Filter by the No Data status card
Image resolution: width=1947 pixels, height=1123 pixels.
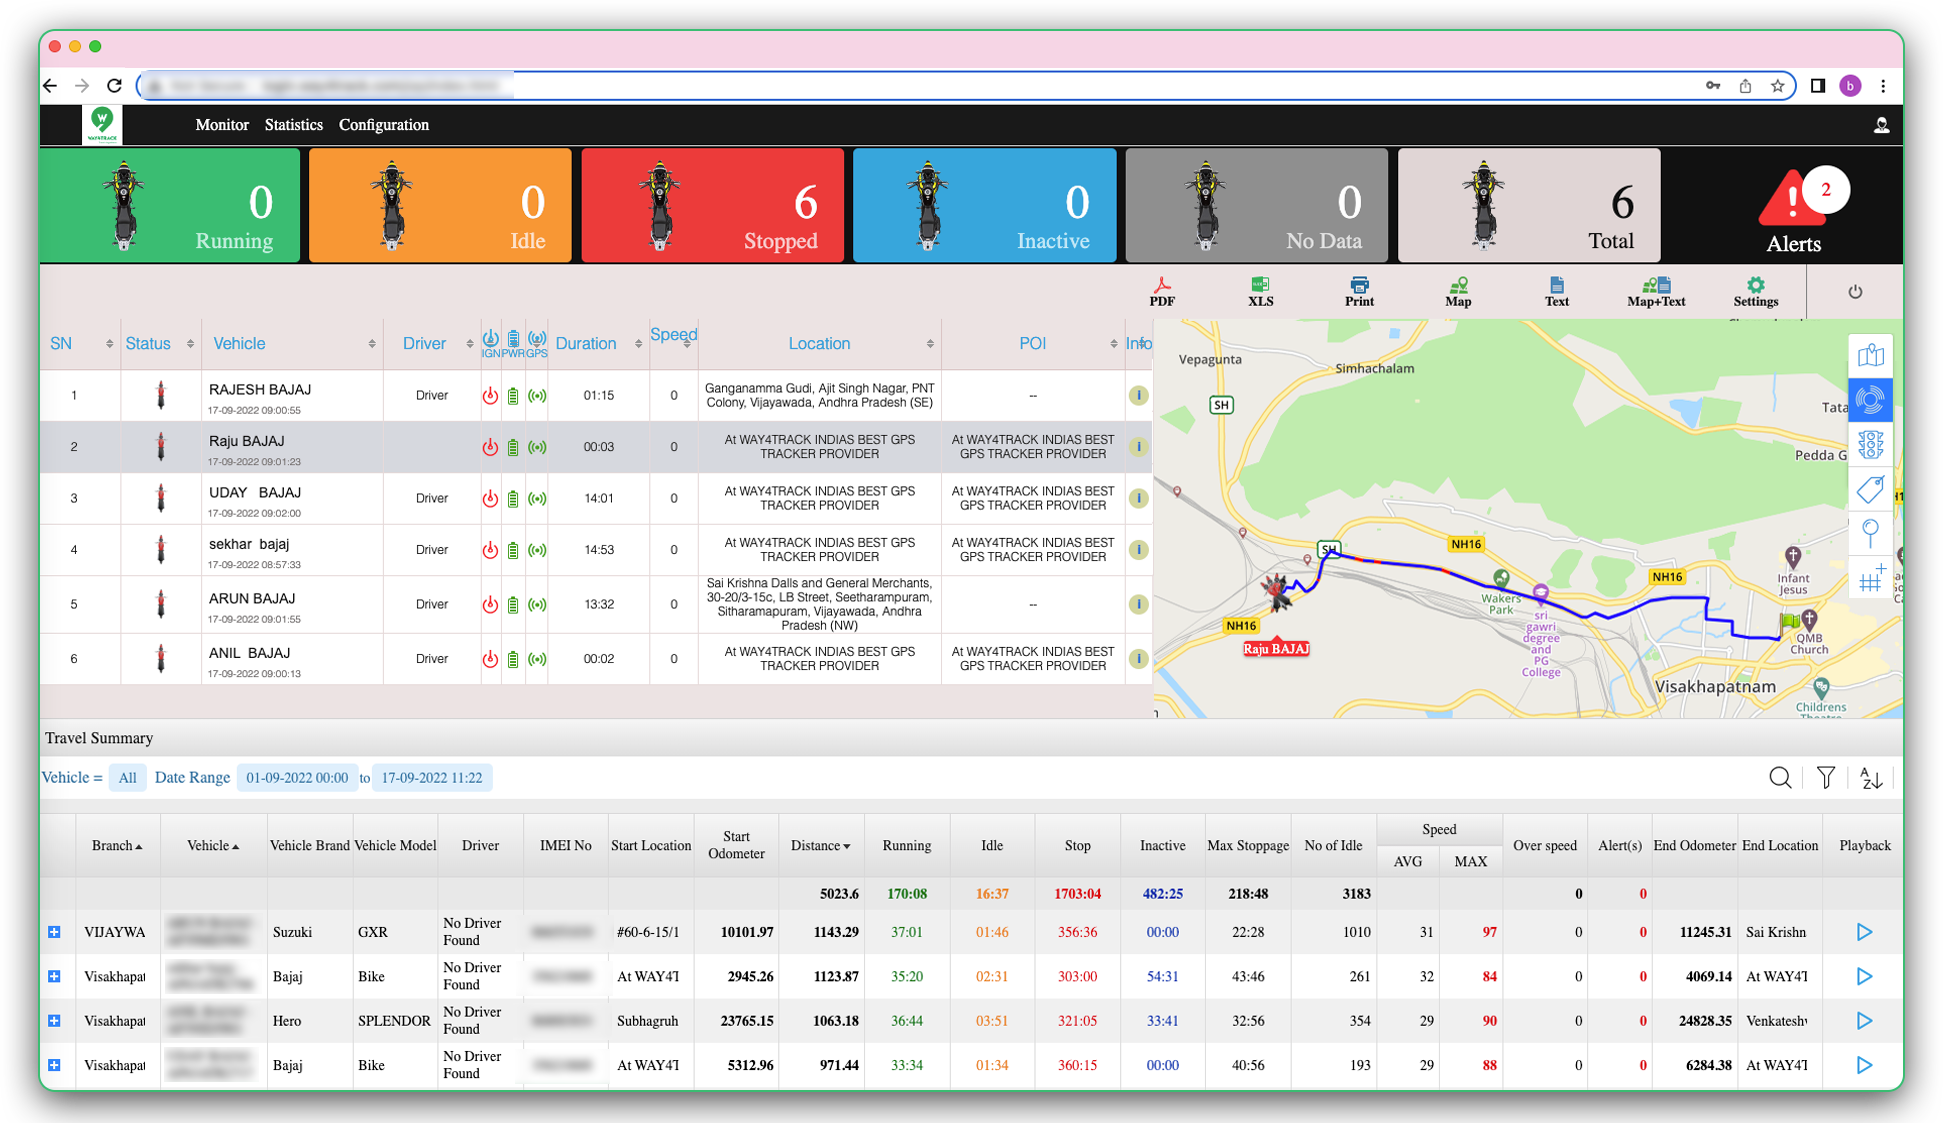tap(1256, 205)
